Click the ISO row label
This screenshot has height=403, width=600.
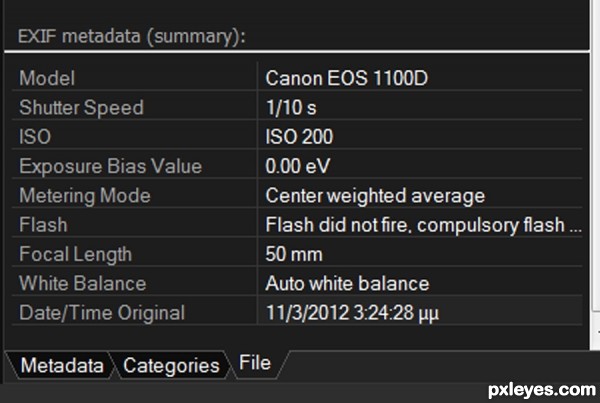pos(35,136)
